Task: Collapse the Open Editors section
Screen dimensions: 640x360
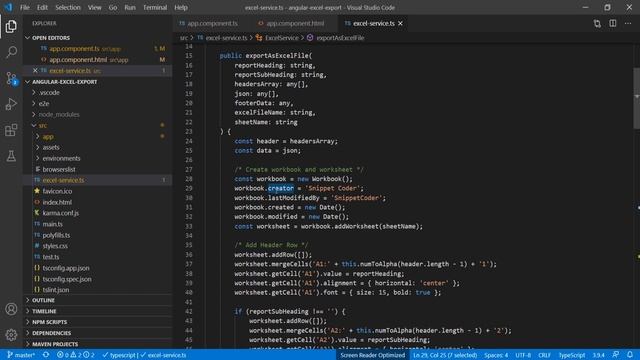Action: tap(51, 38)
